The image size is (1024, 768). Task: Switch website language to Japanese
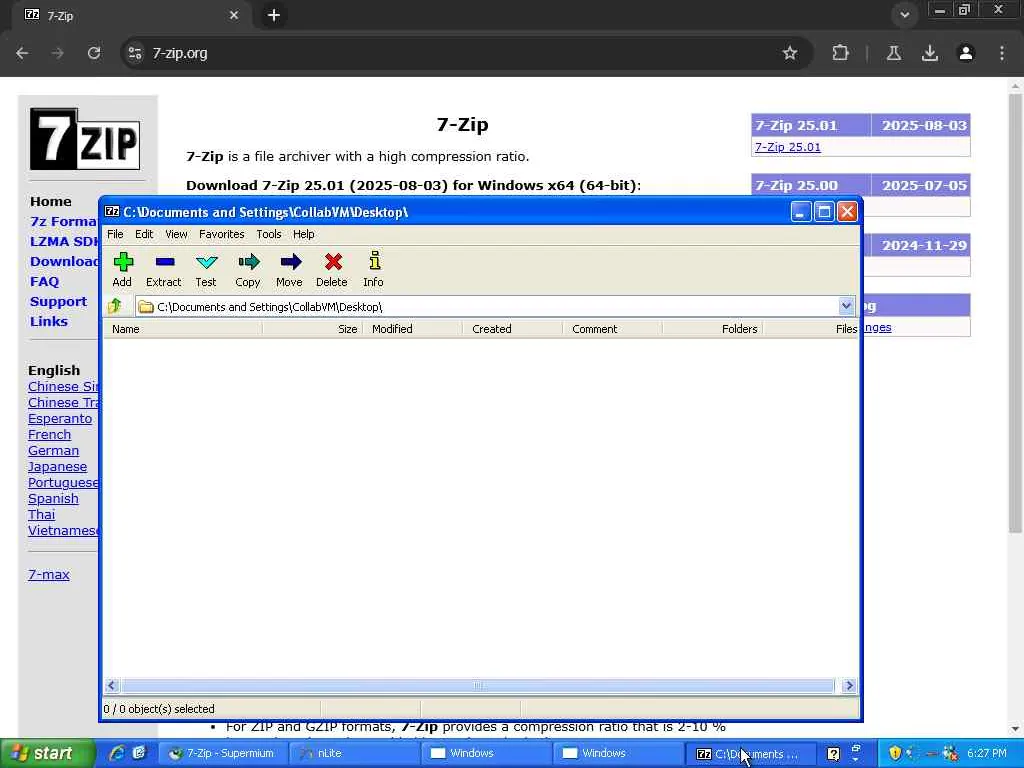57,466
